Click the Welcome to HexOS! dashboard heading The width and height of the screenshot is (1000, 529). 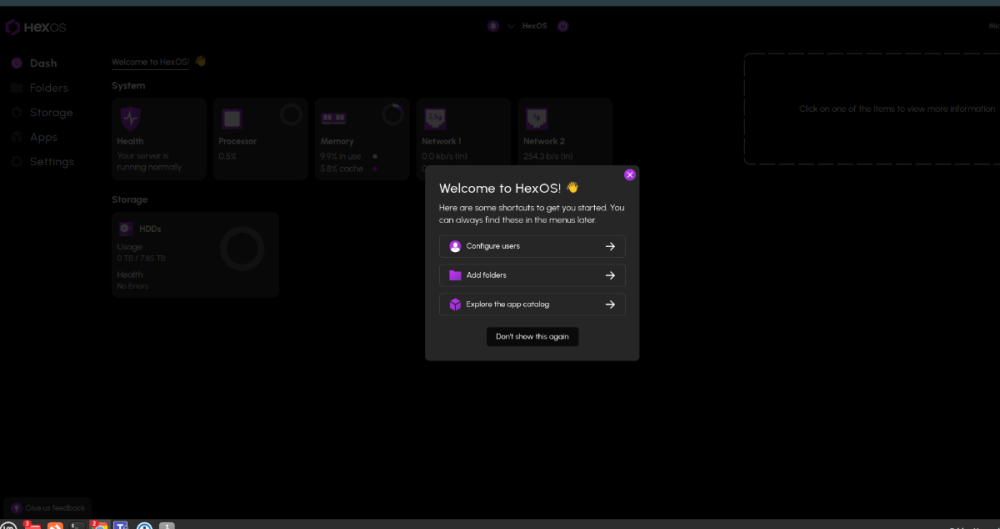151,62
